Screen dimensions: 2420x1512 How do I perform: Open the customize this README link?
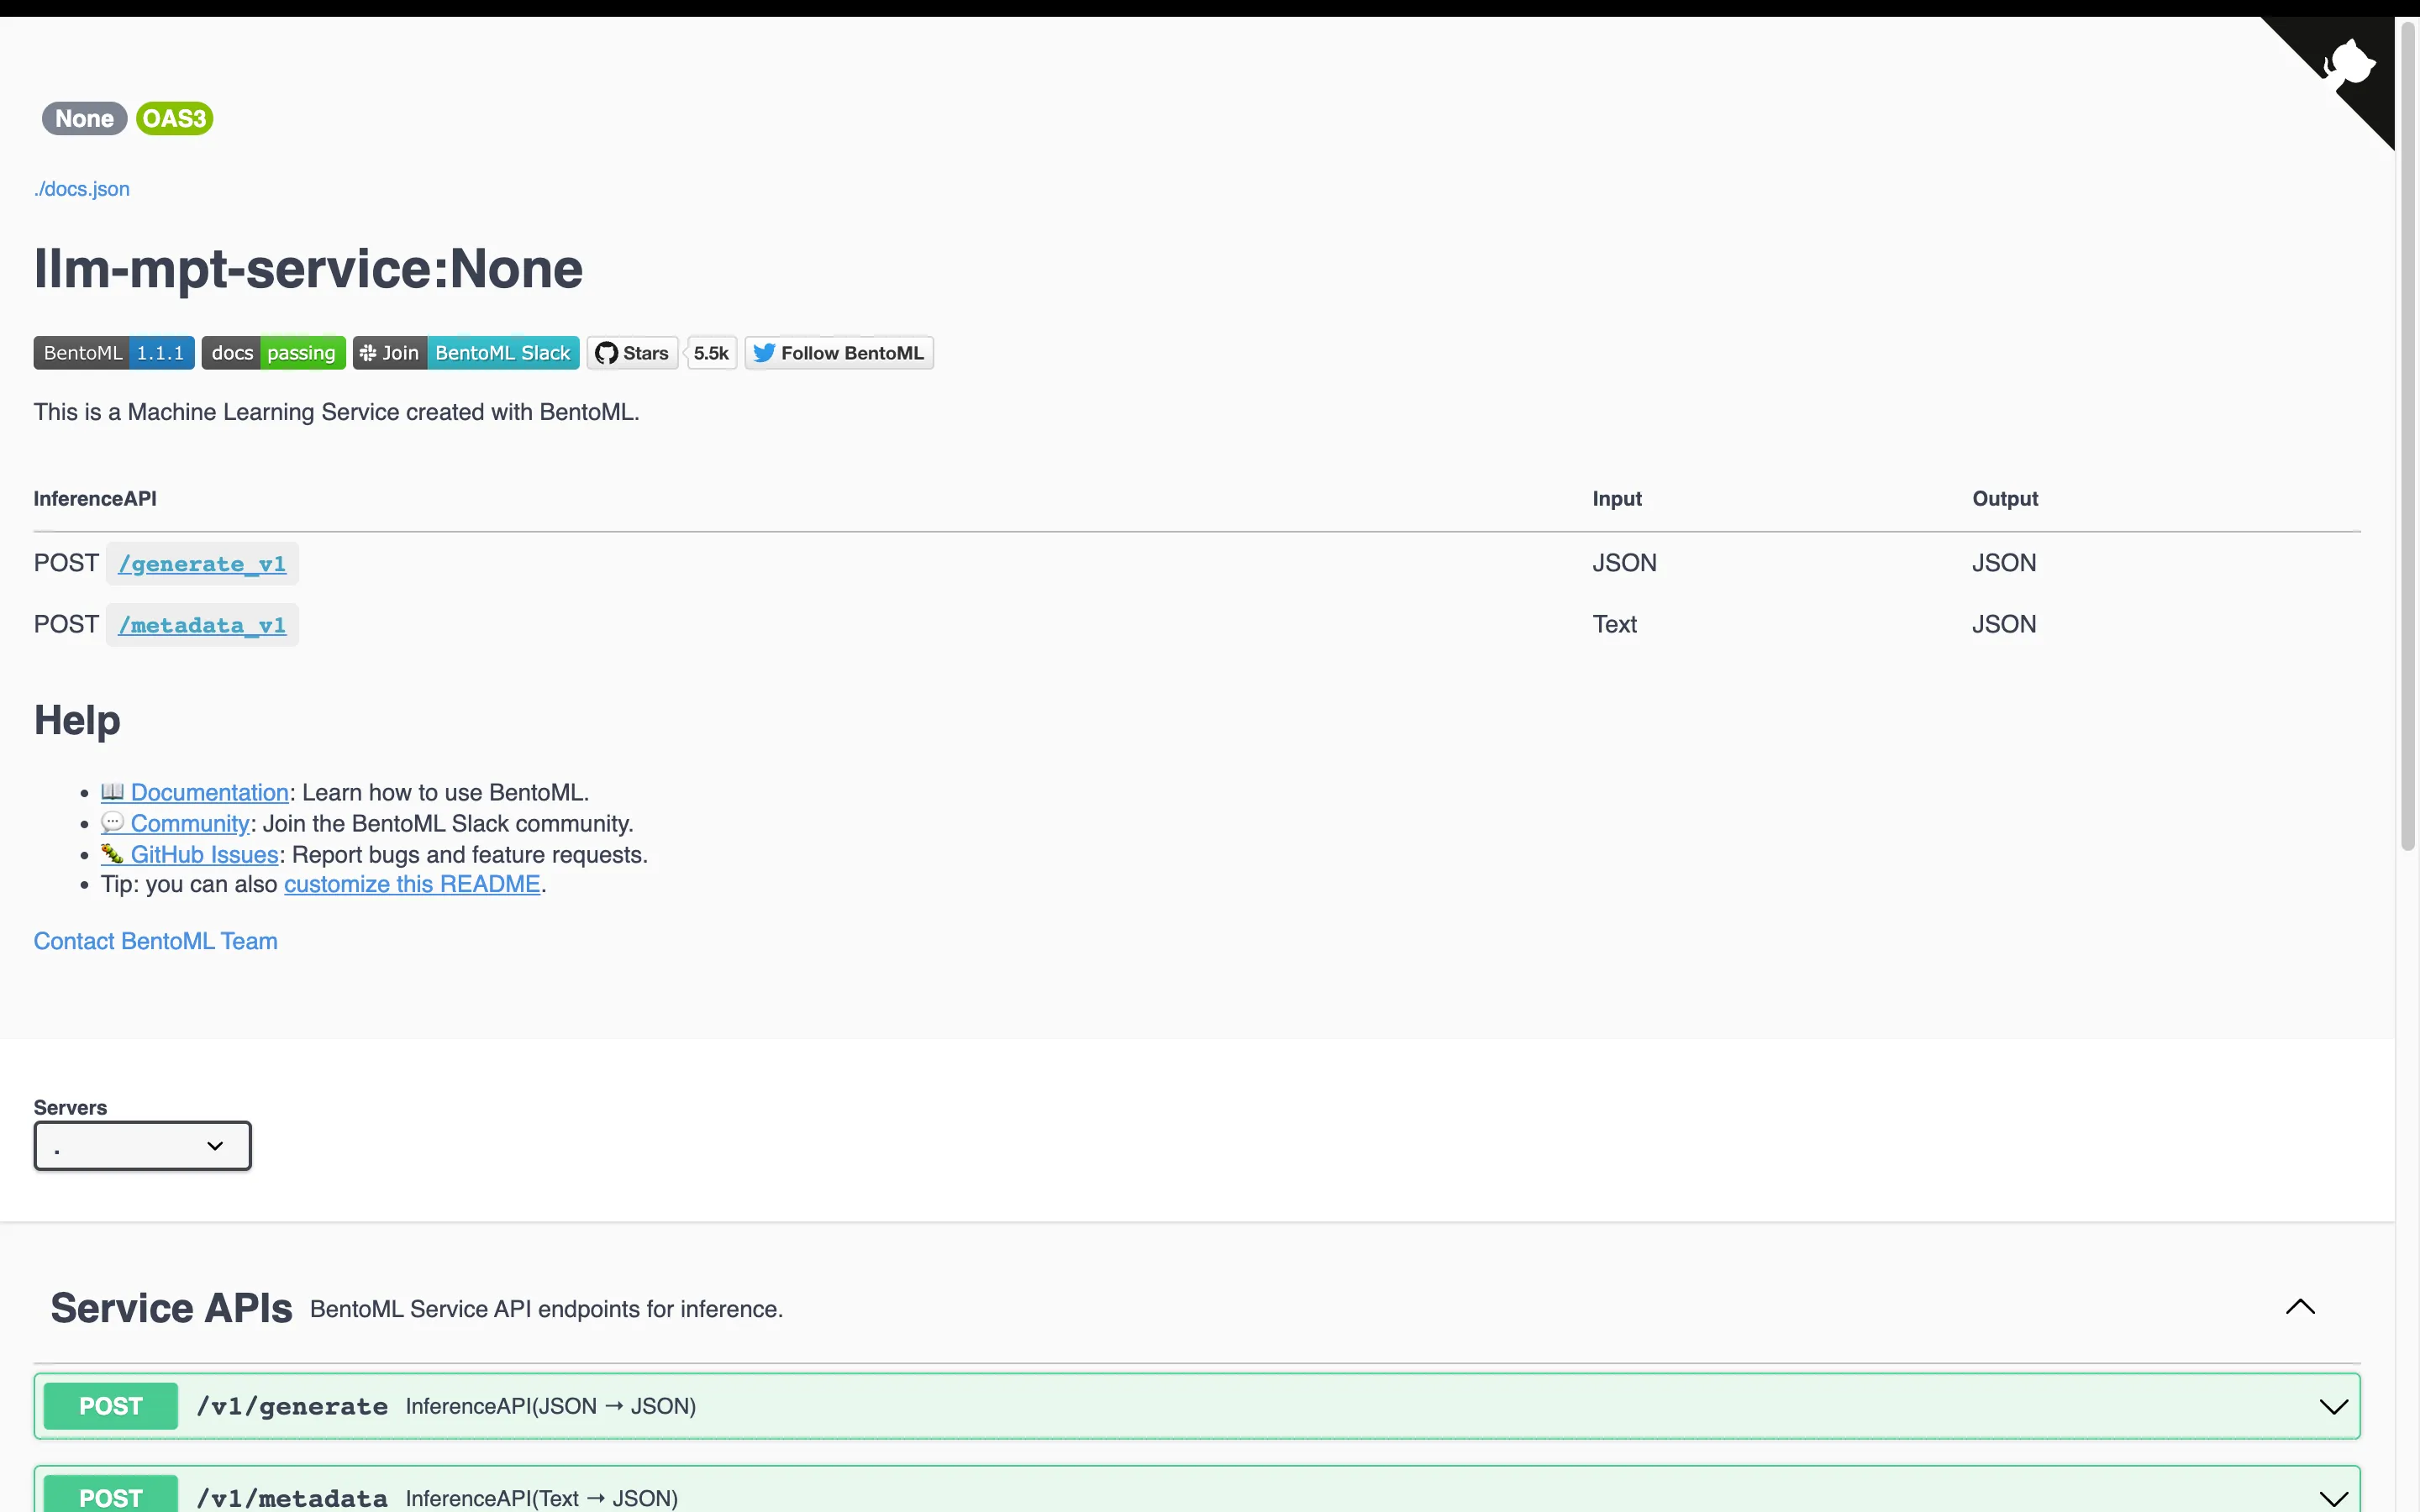[x=412, y=884]
